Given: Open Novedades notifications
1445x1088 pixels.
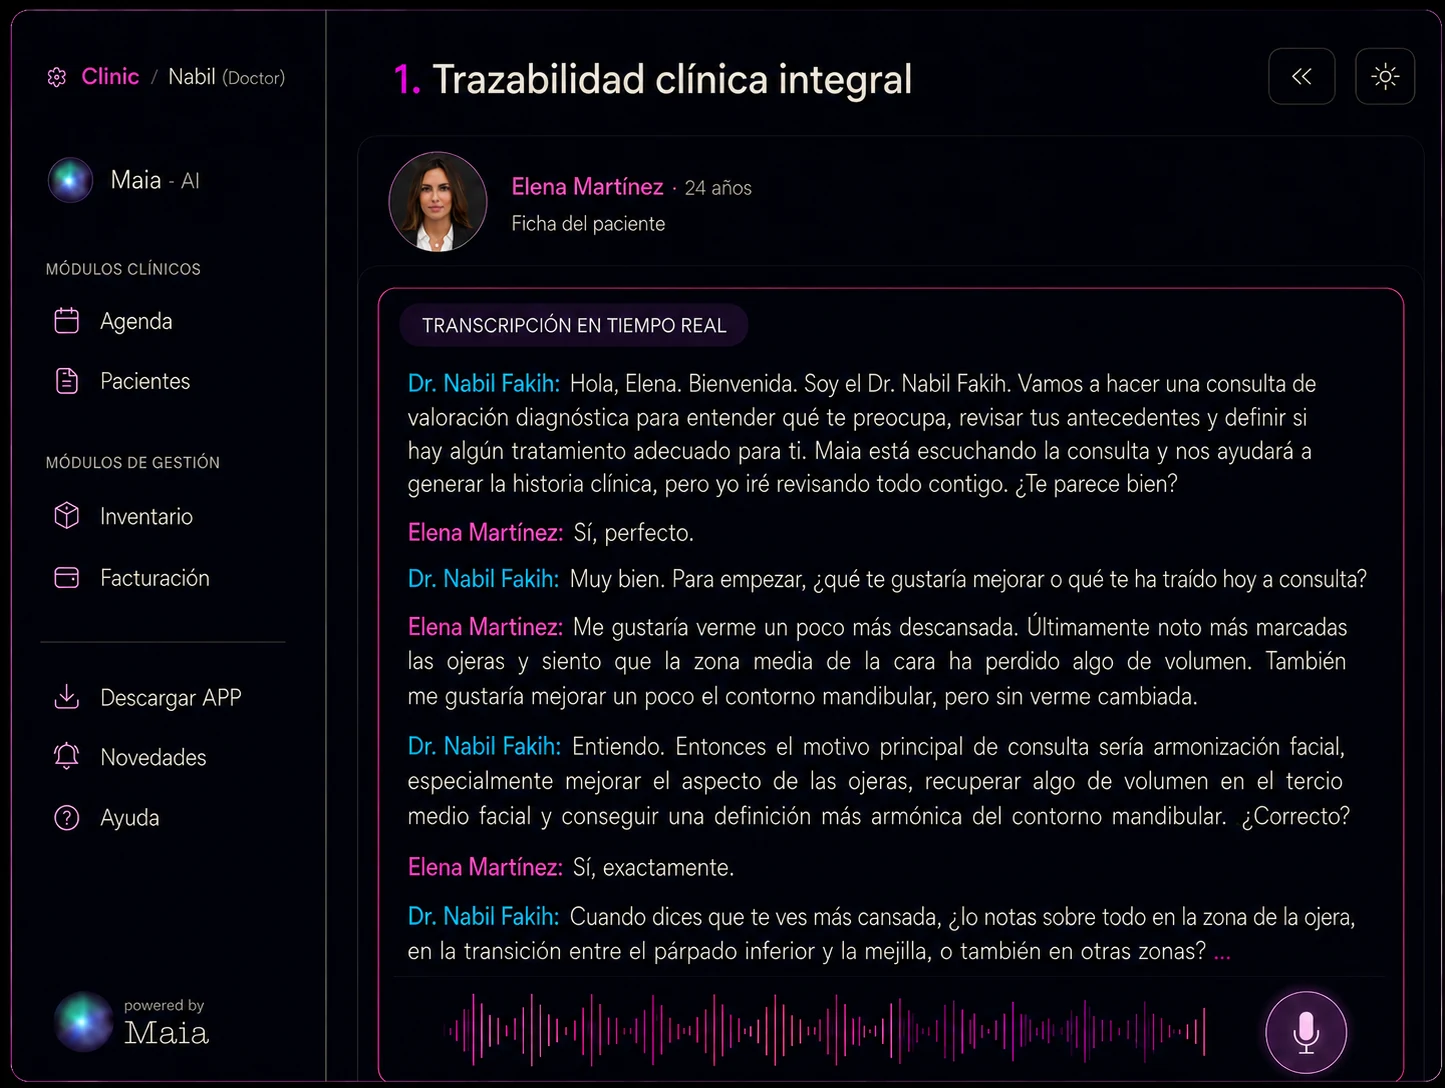Looking at the screenshot, I should [153, 757].
